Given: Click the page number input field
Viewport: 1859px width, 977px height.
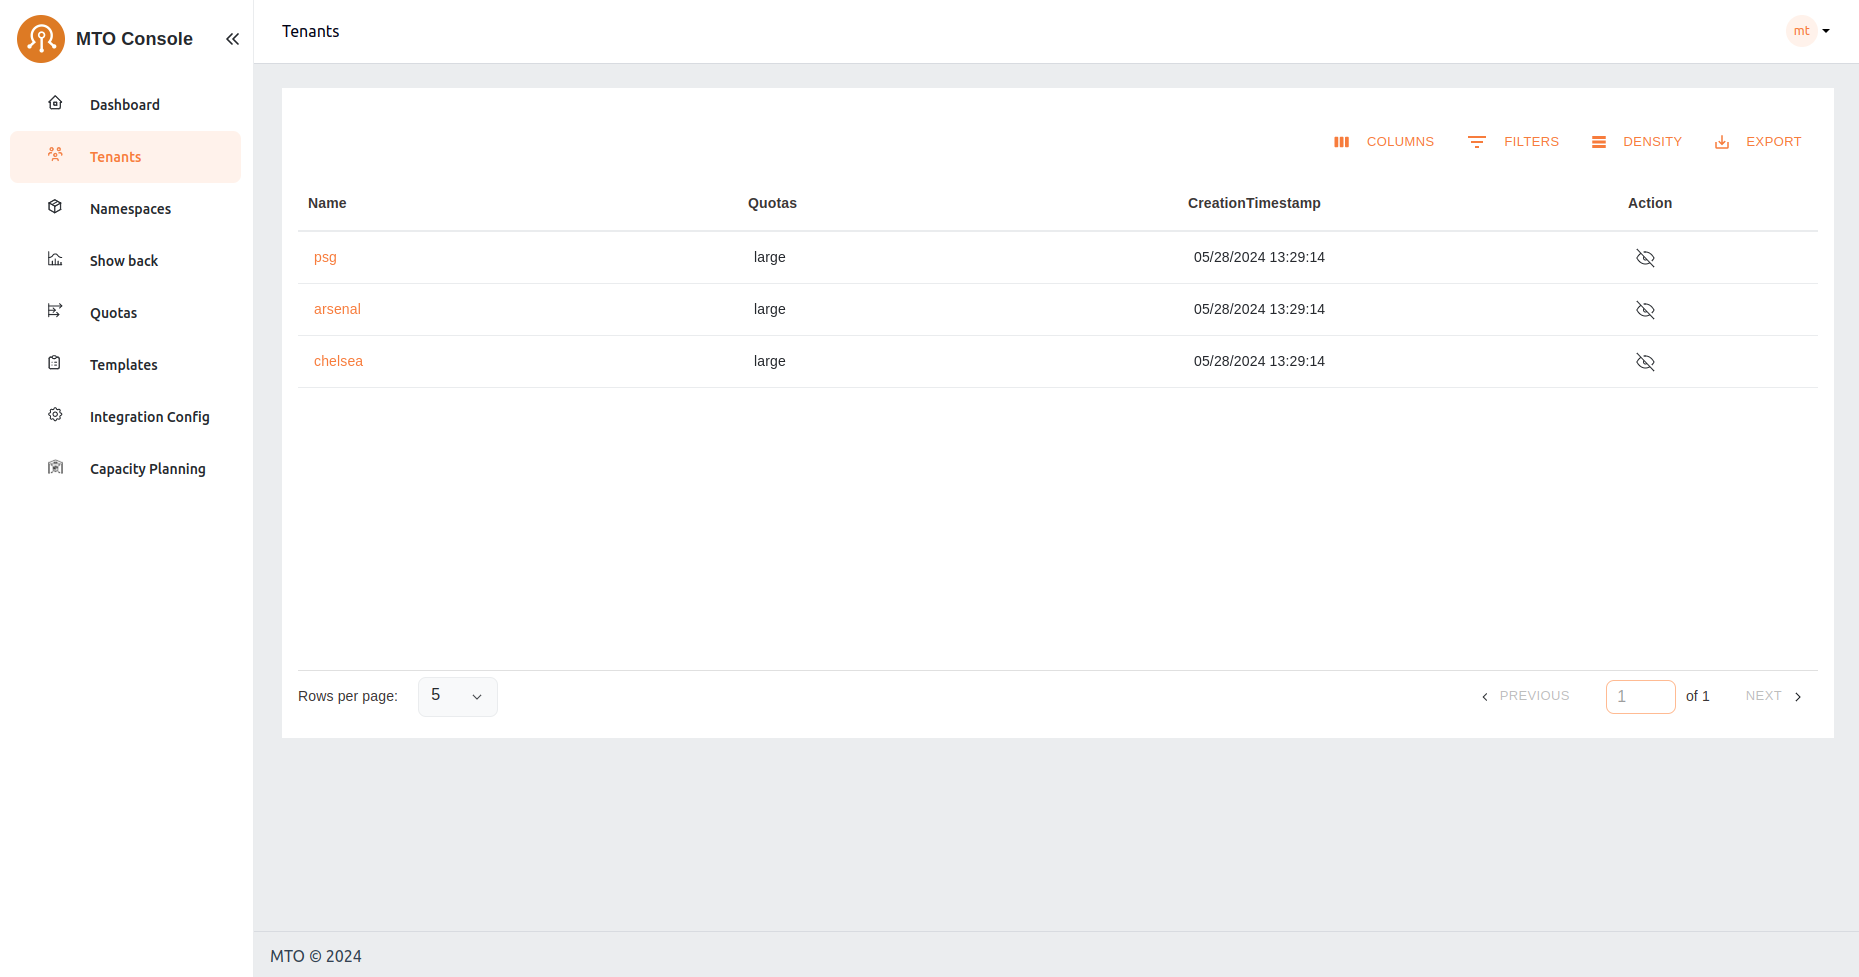Looking at the screenshot, I should [x=1640, y=696].
